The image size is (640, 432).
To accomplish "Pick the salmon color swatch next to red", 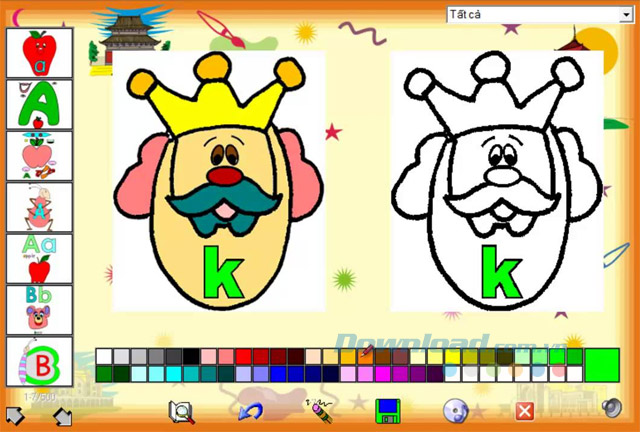I will coord(226,356).
